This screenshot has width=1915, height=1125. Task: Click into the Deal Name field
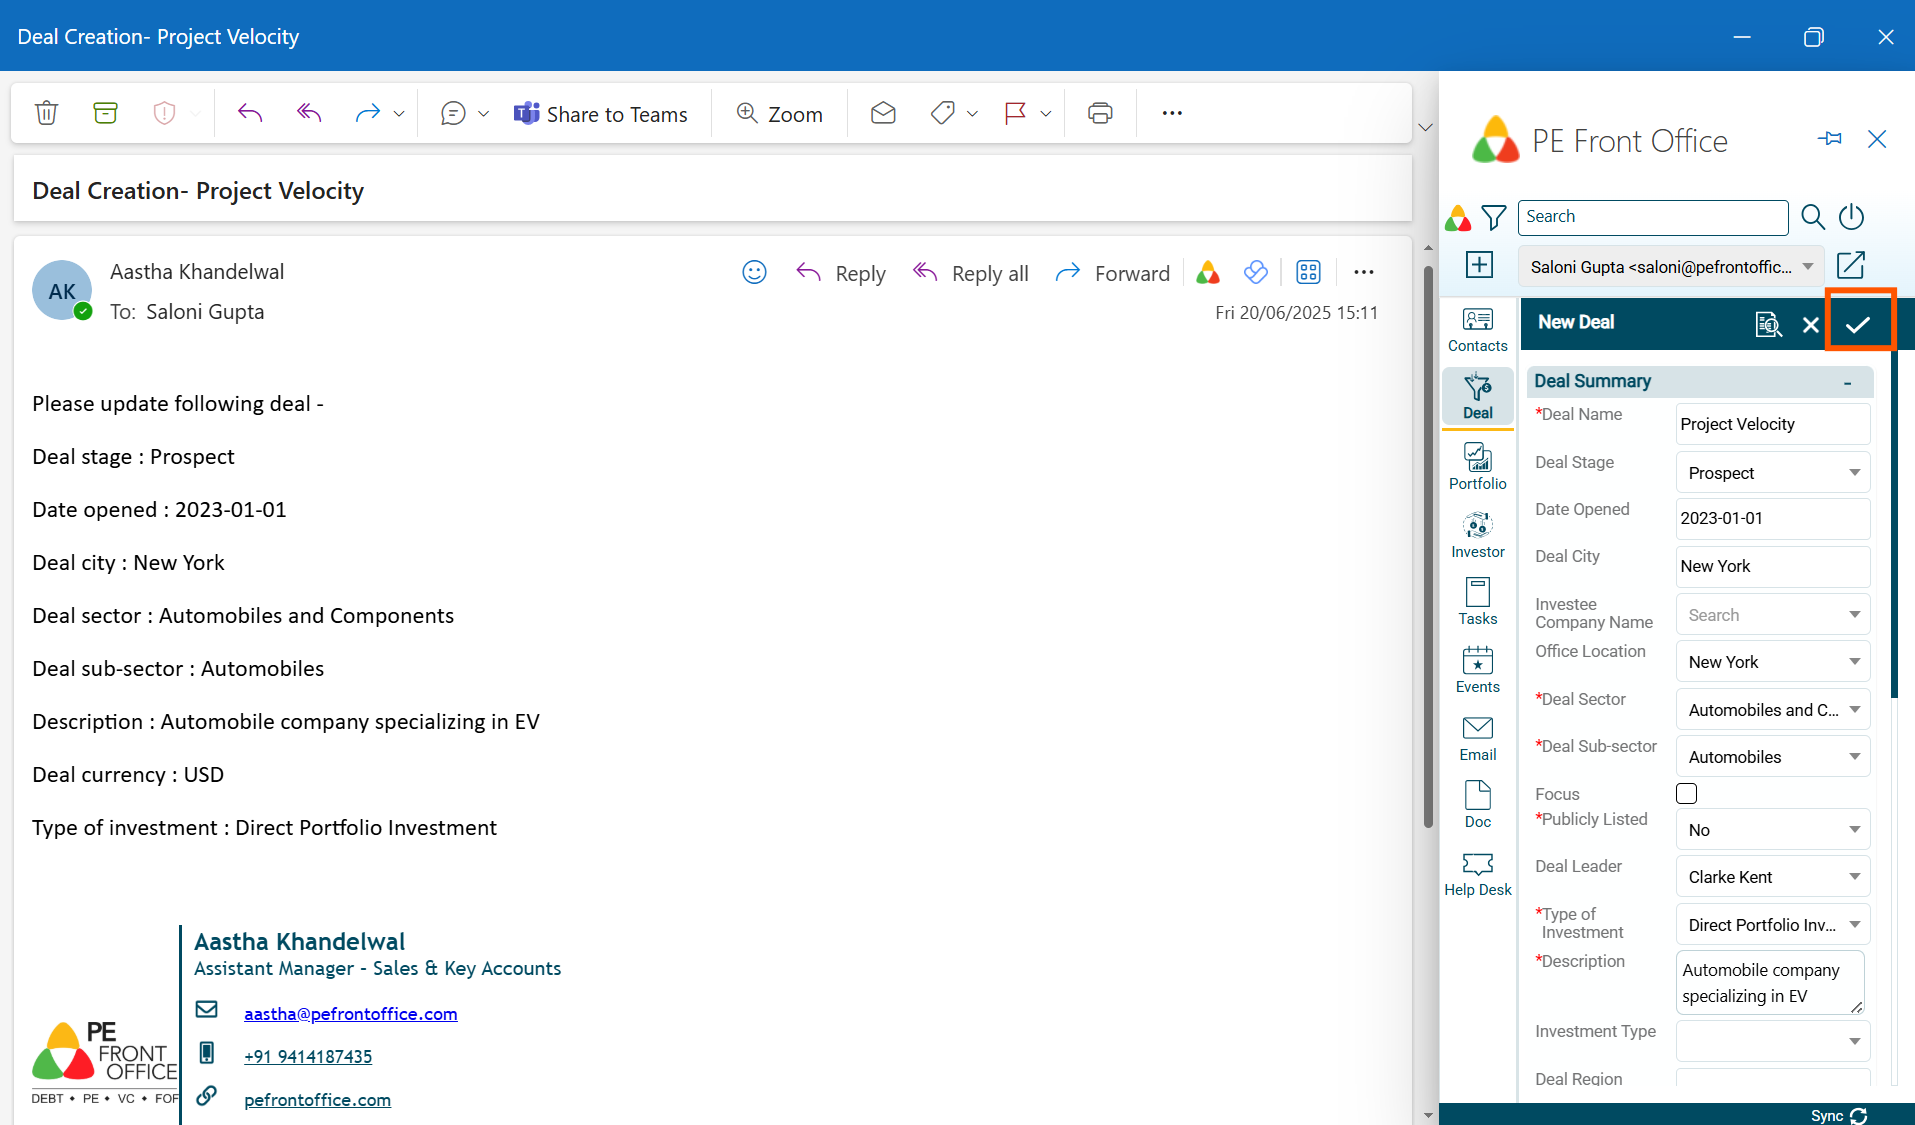coord(1772,424)
